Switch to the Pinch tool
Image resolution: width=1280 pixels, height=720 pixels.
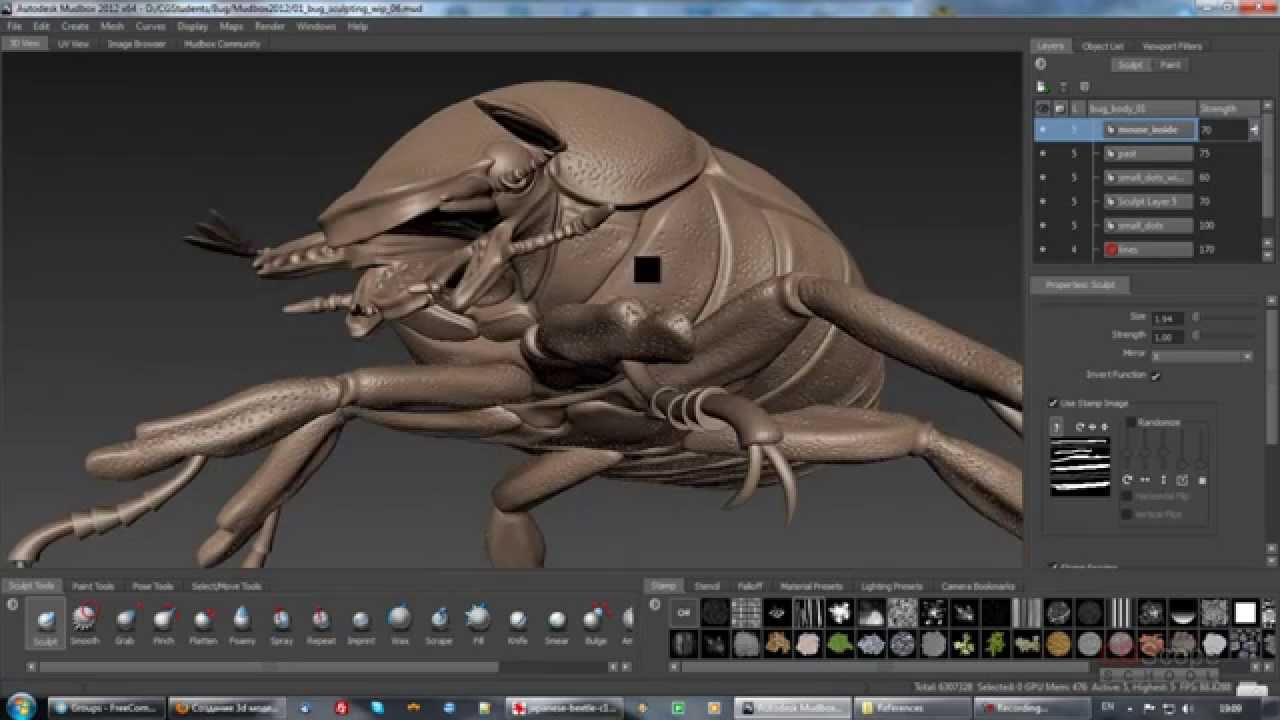click(x=164, y=619)
